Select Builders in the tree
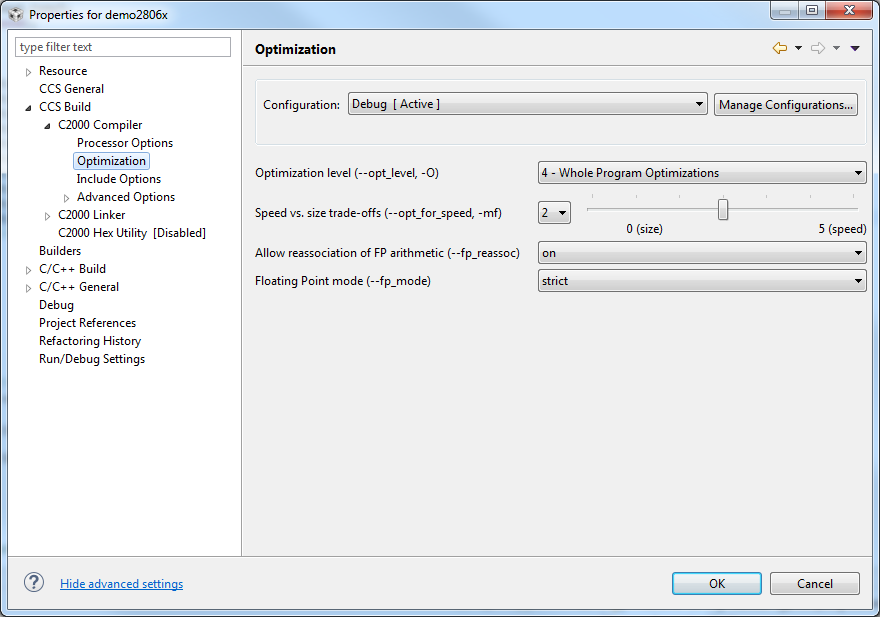880x617 pixels. click(x=59, y=250)
